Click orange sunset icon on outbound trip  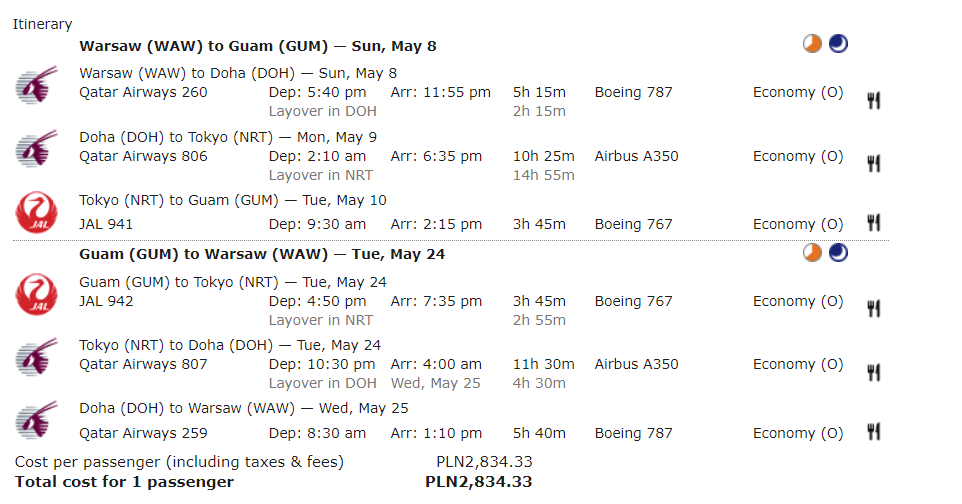[812, 44]
